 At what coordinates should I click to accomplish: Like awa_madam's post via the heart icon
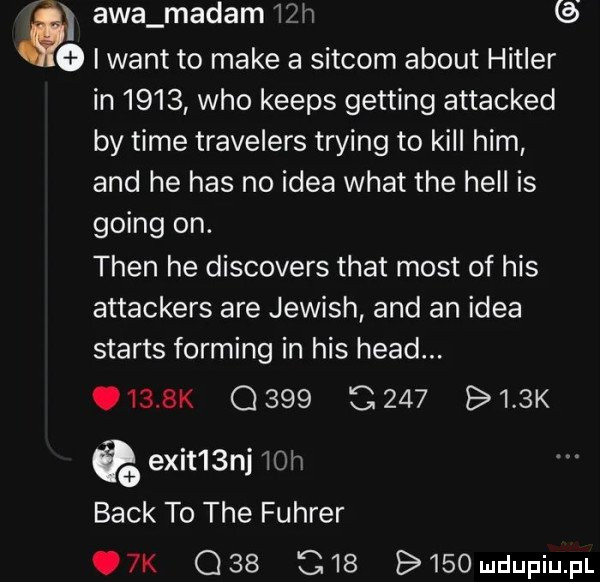[107, 399]
